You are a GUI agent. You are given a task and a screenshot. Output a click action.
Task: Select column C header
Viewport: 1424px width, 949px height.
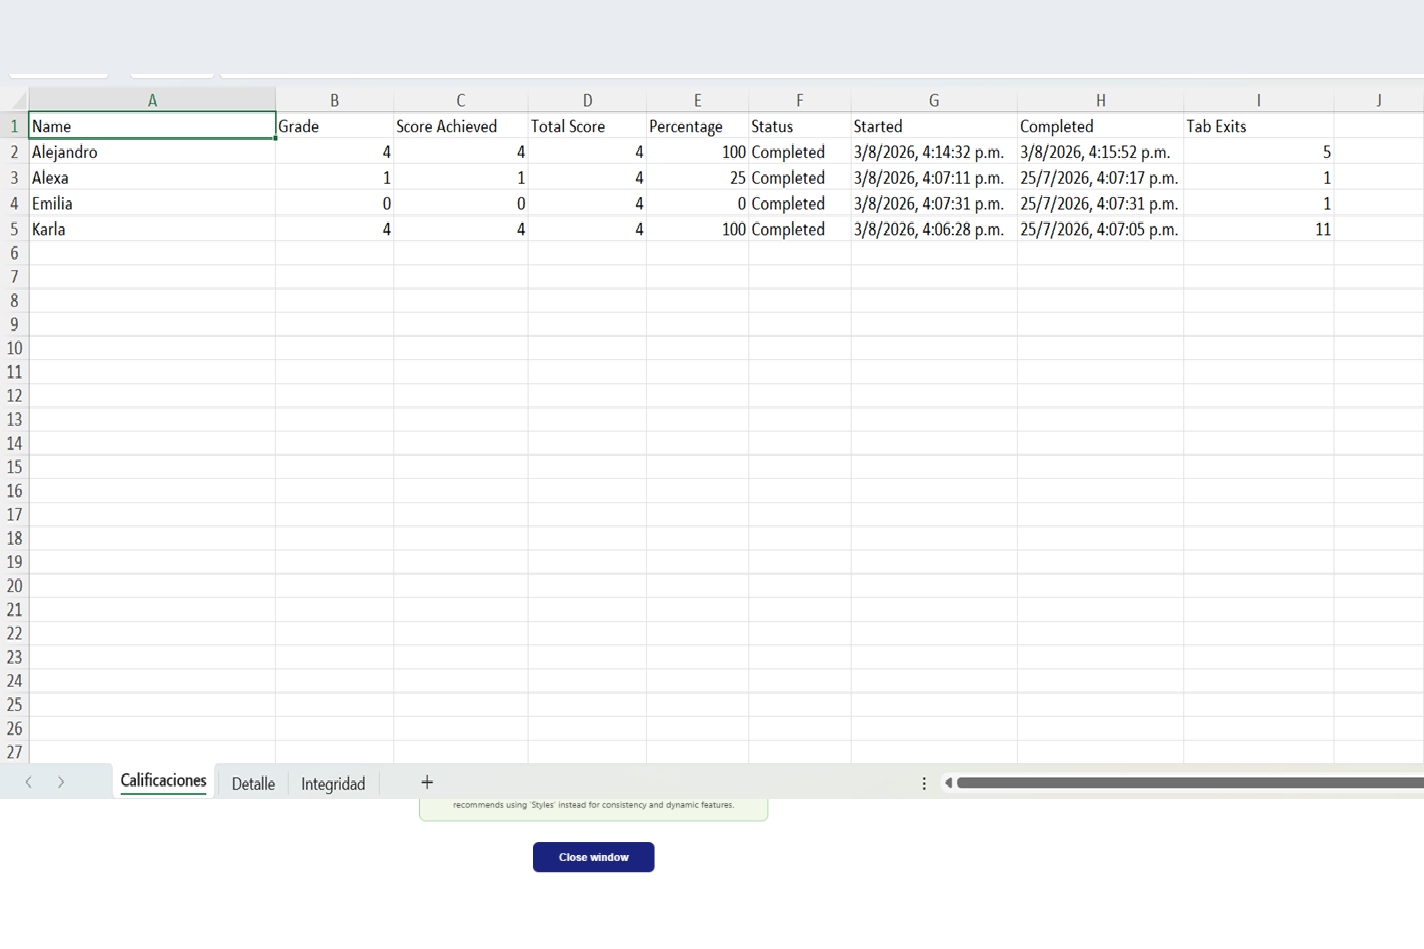click(460, 100)
